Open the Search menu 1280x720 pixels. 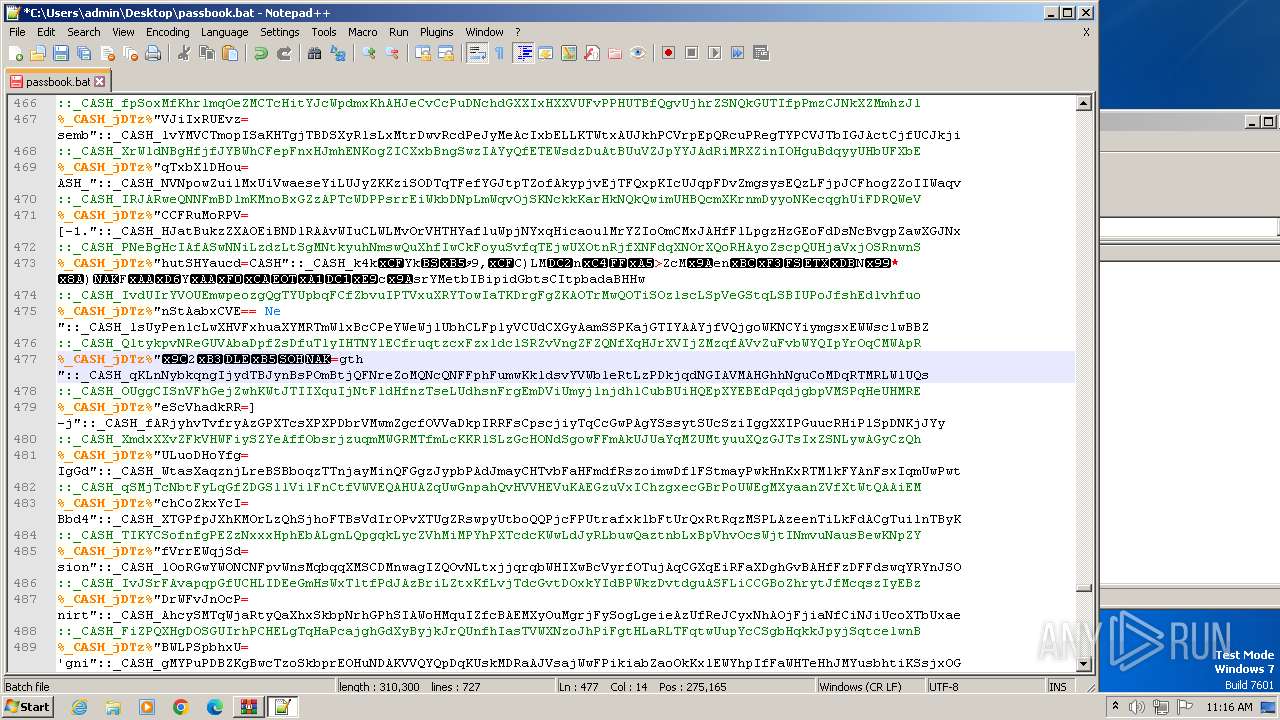click(x=84, y=32)
